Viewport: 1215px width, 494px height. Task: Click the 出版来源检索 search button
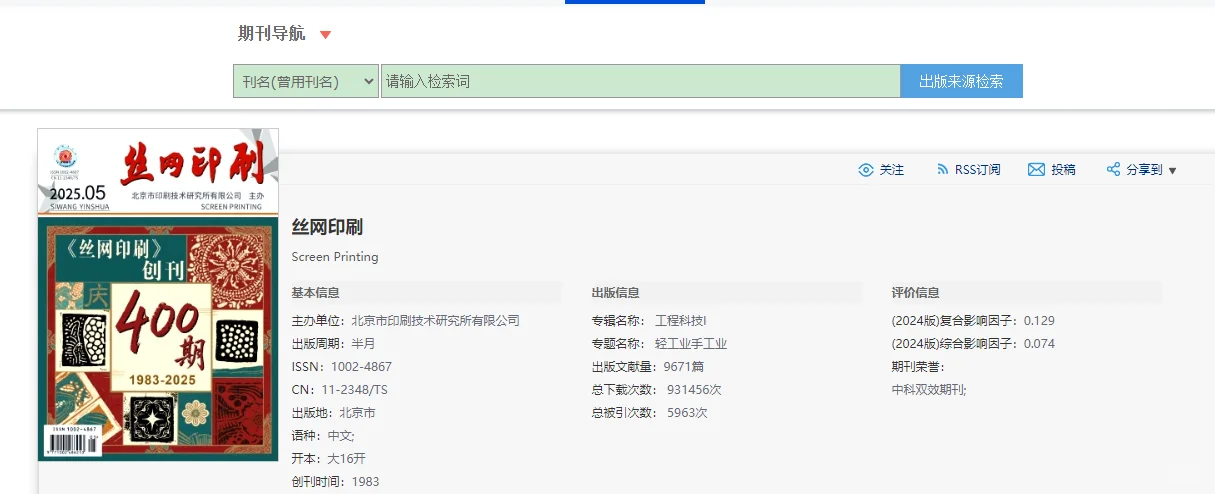pos(961,81)
